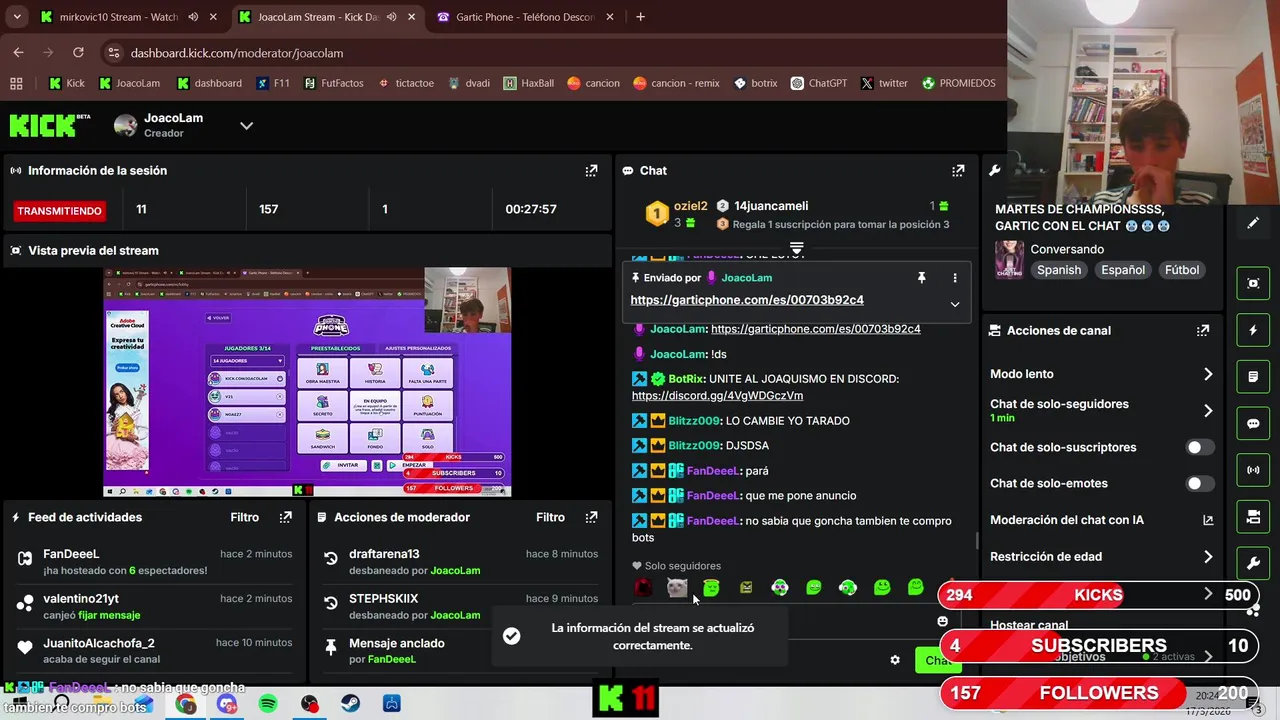Open Filtro in Acciones de moderador

point(550,517)
